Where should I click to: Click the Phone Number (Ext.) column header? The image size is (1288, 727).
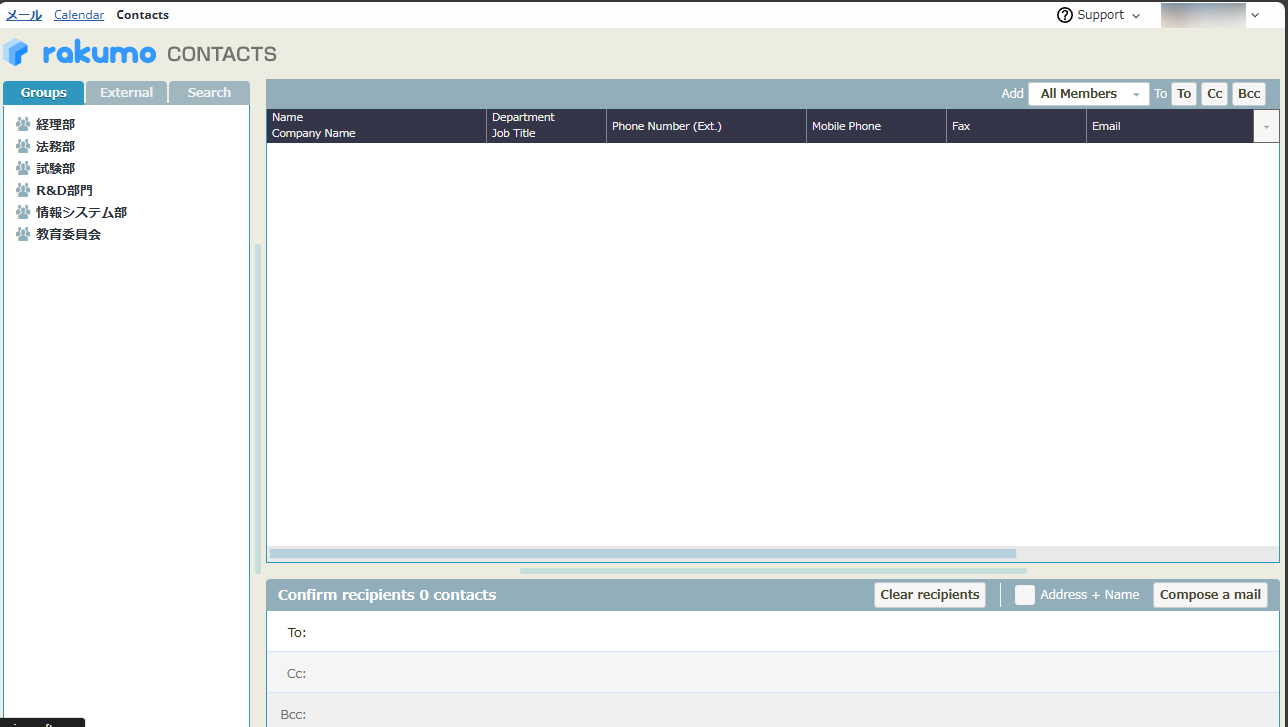(707, 126)
